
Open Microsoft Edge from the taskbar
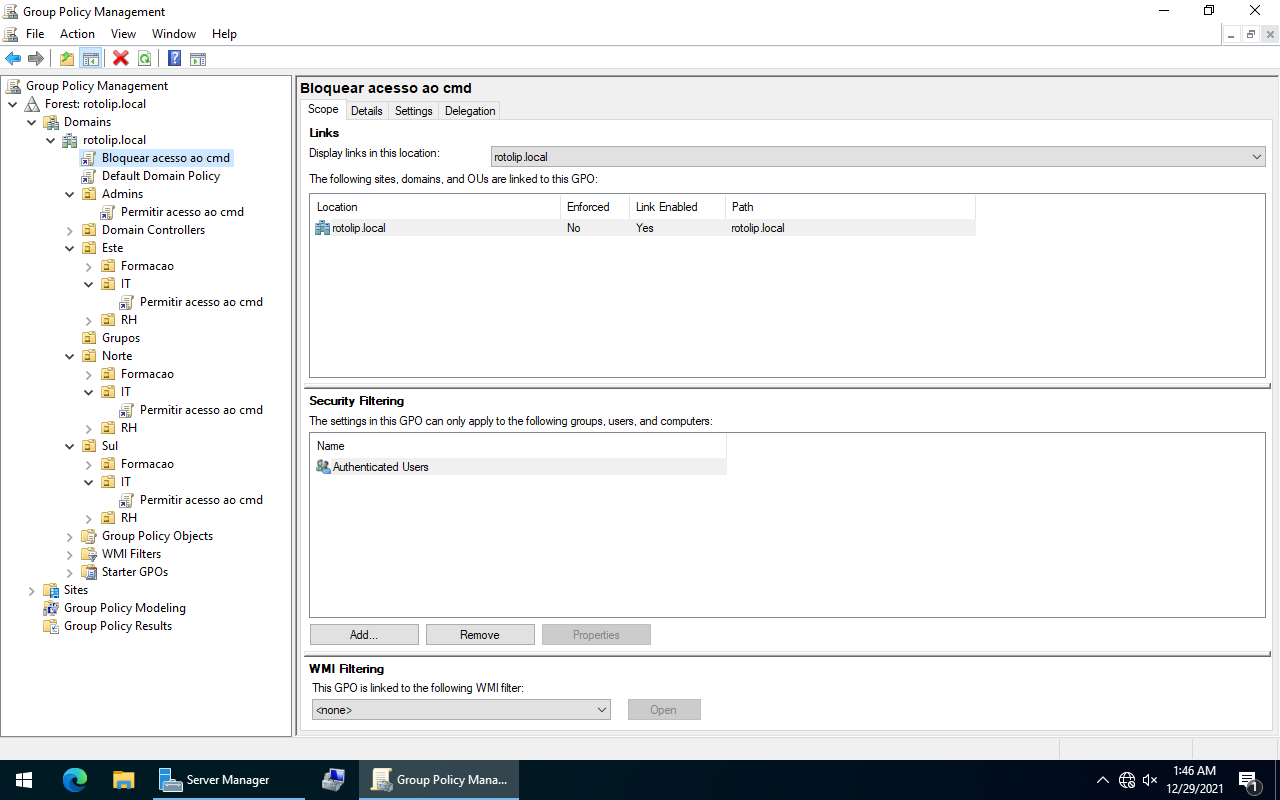75,780
